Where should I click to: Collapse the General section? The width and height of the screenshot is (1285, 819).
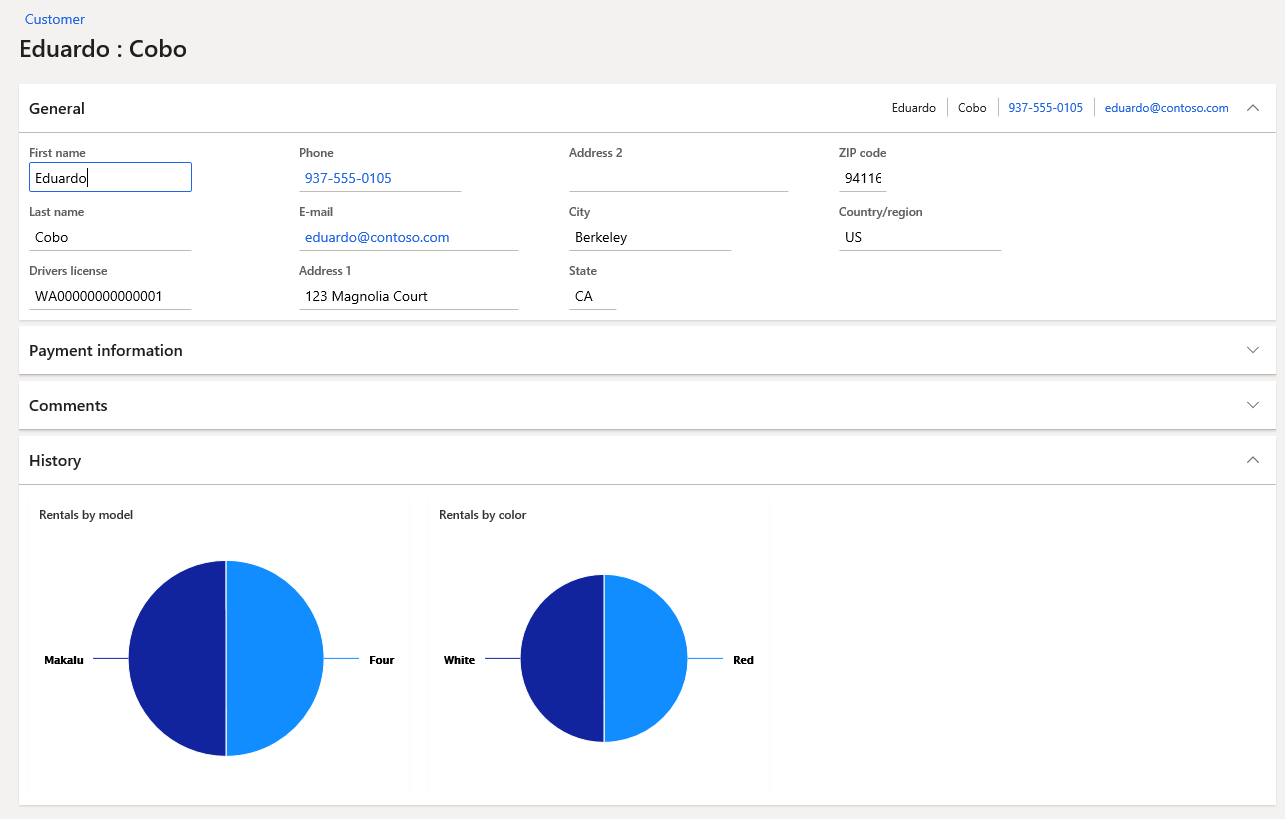point(1253,107)
